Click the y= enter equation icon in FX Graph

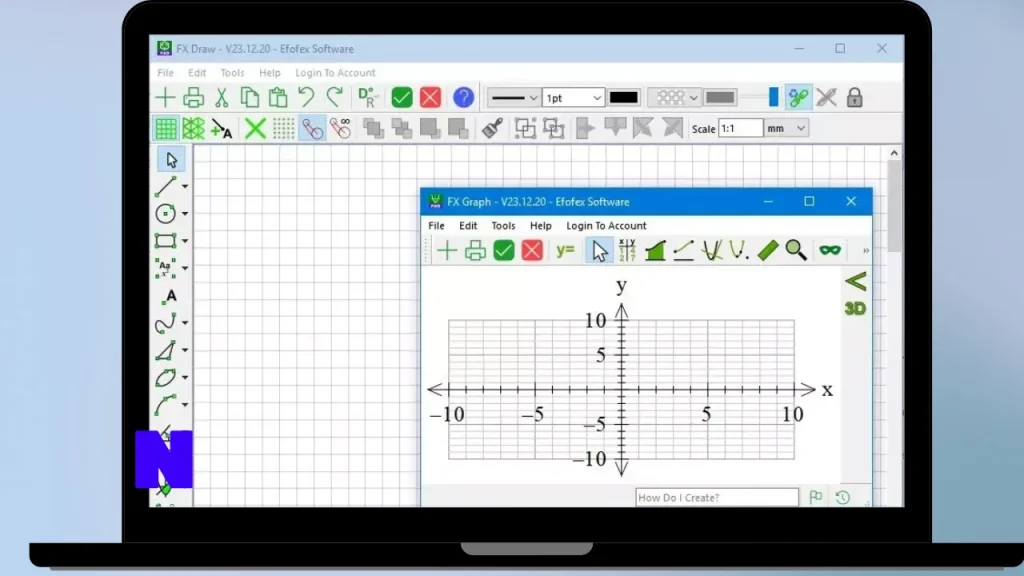point(565,250)
